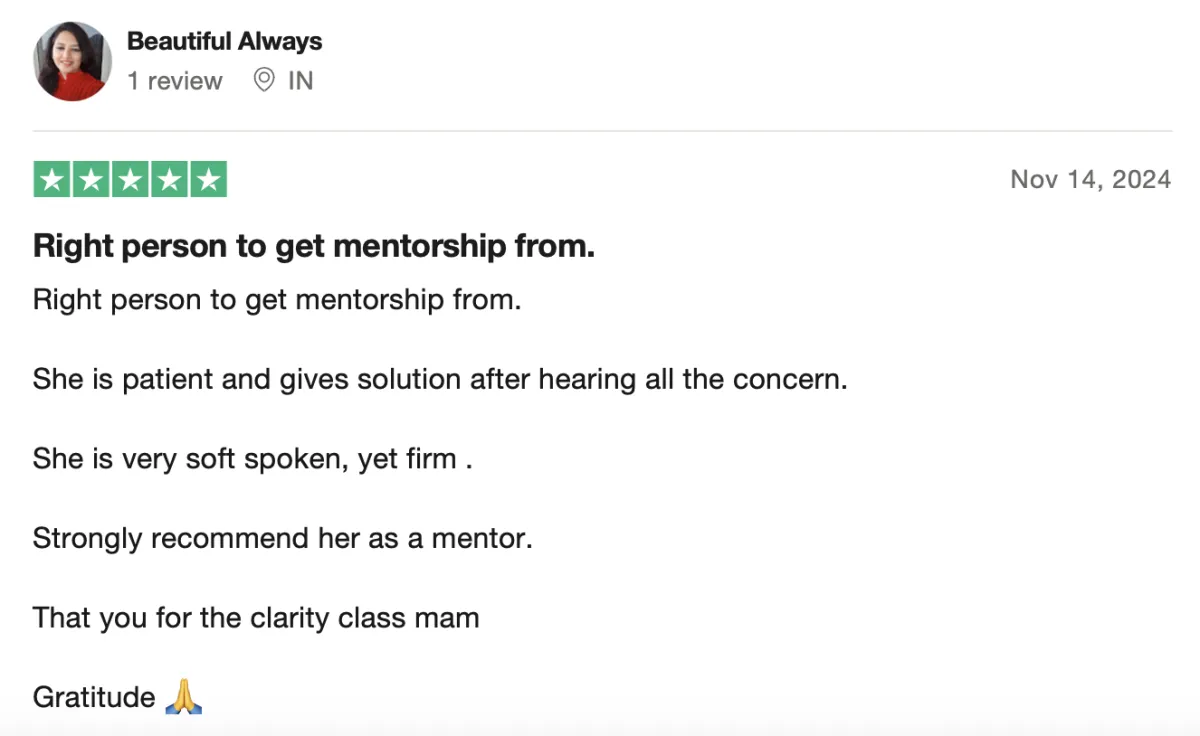
Task: Select the IN country label
Action: (x=300, y=81)
